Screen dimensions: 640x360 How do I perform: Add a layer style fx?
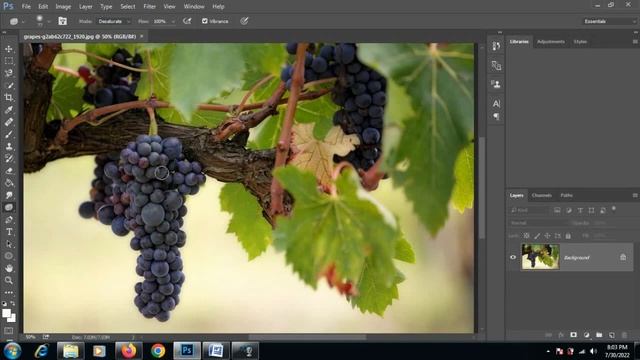click(x=561, y=335)
